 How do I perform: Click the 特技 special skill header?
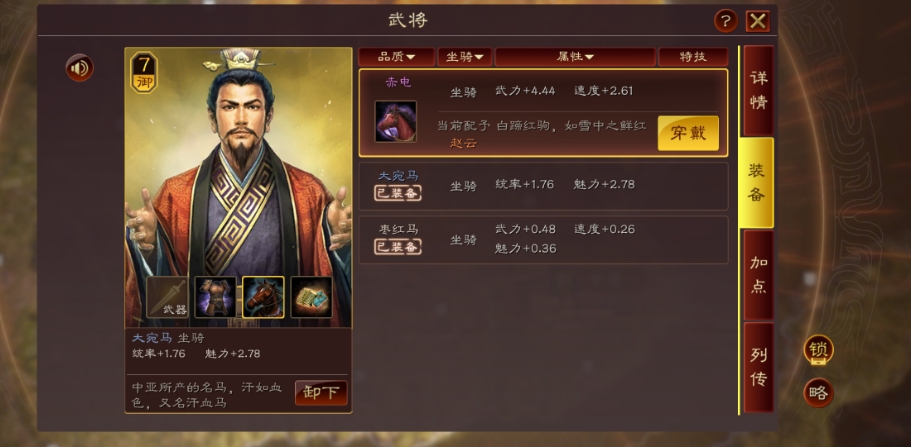tap(693, 57)
